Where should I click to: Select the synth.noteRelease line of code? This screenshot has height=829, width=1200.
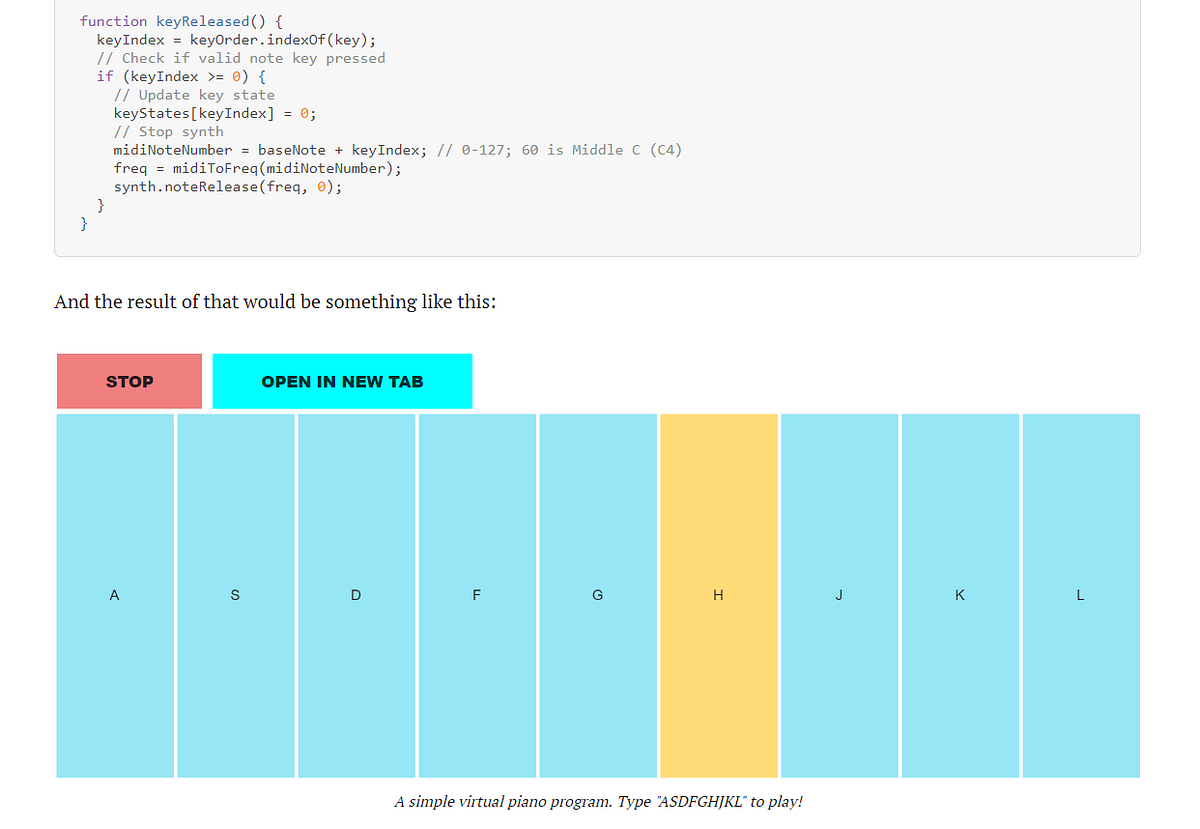click(x=227, y=186)
